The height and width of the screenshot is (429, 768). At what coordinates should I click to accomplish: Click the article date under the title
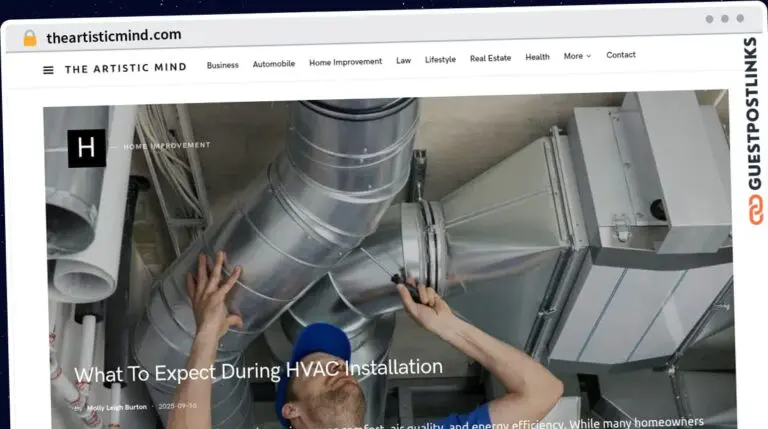[177, 406]
